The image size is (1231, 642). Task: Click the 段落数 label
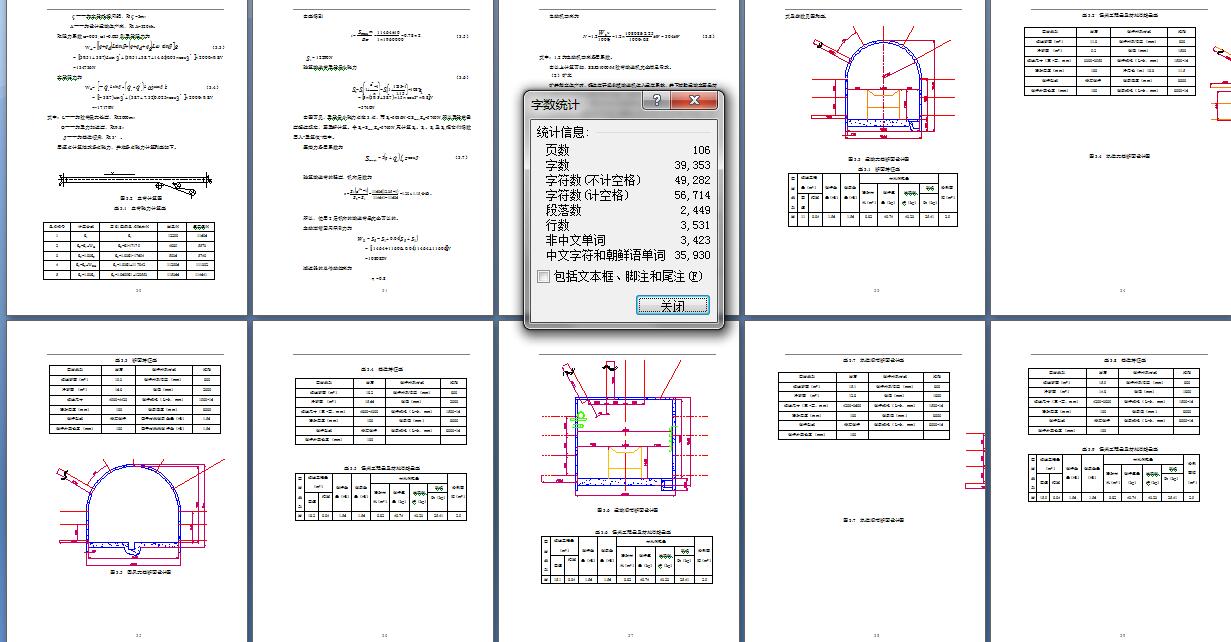coord(563,210)
